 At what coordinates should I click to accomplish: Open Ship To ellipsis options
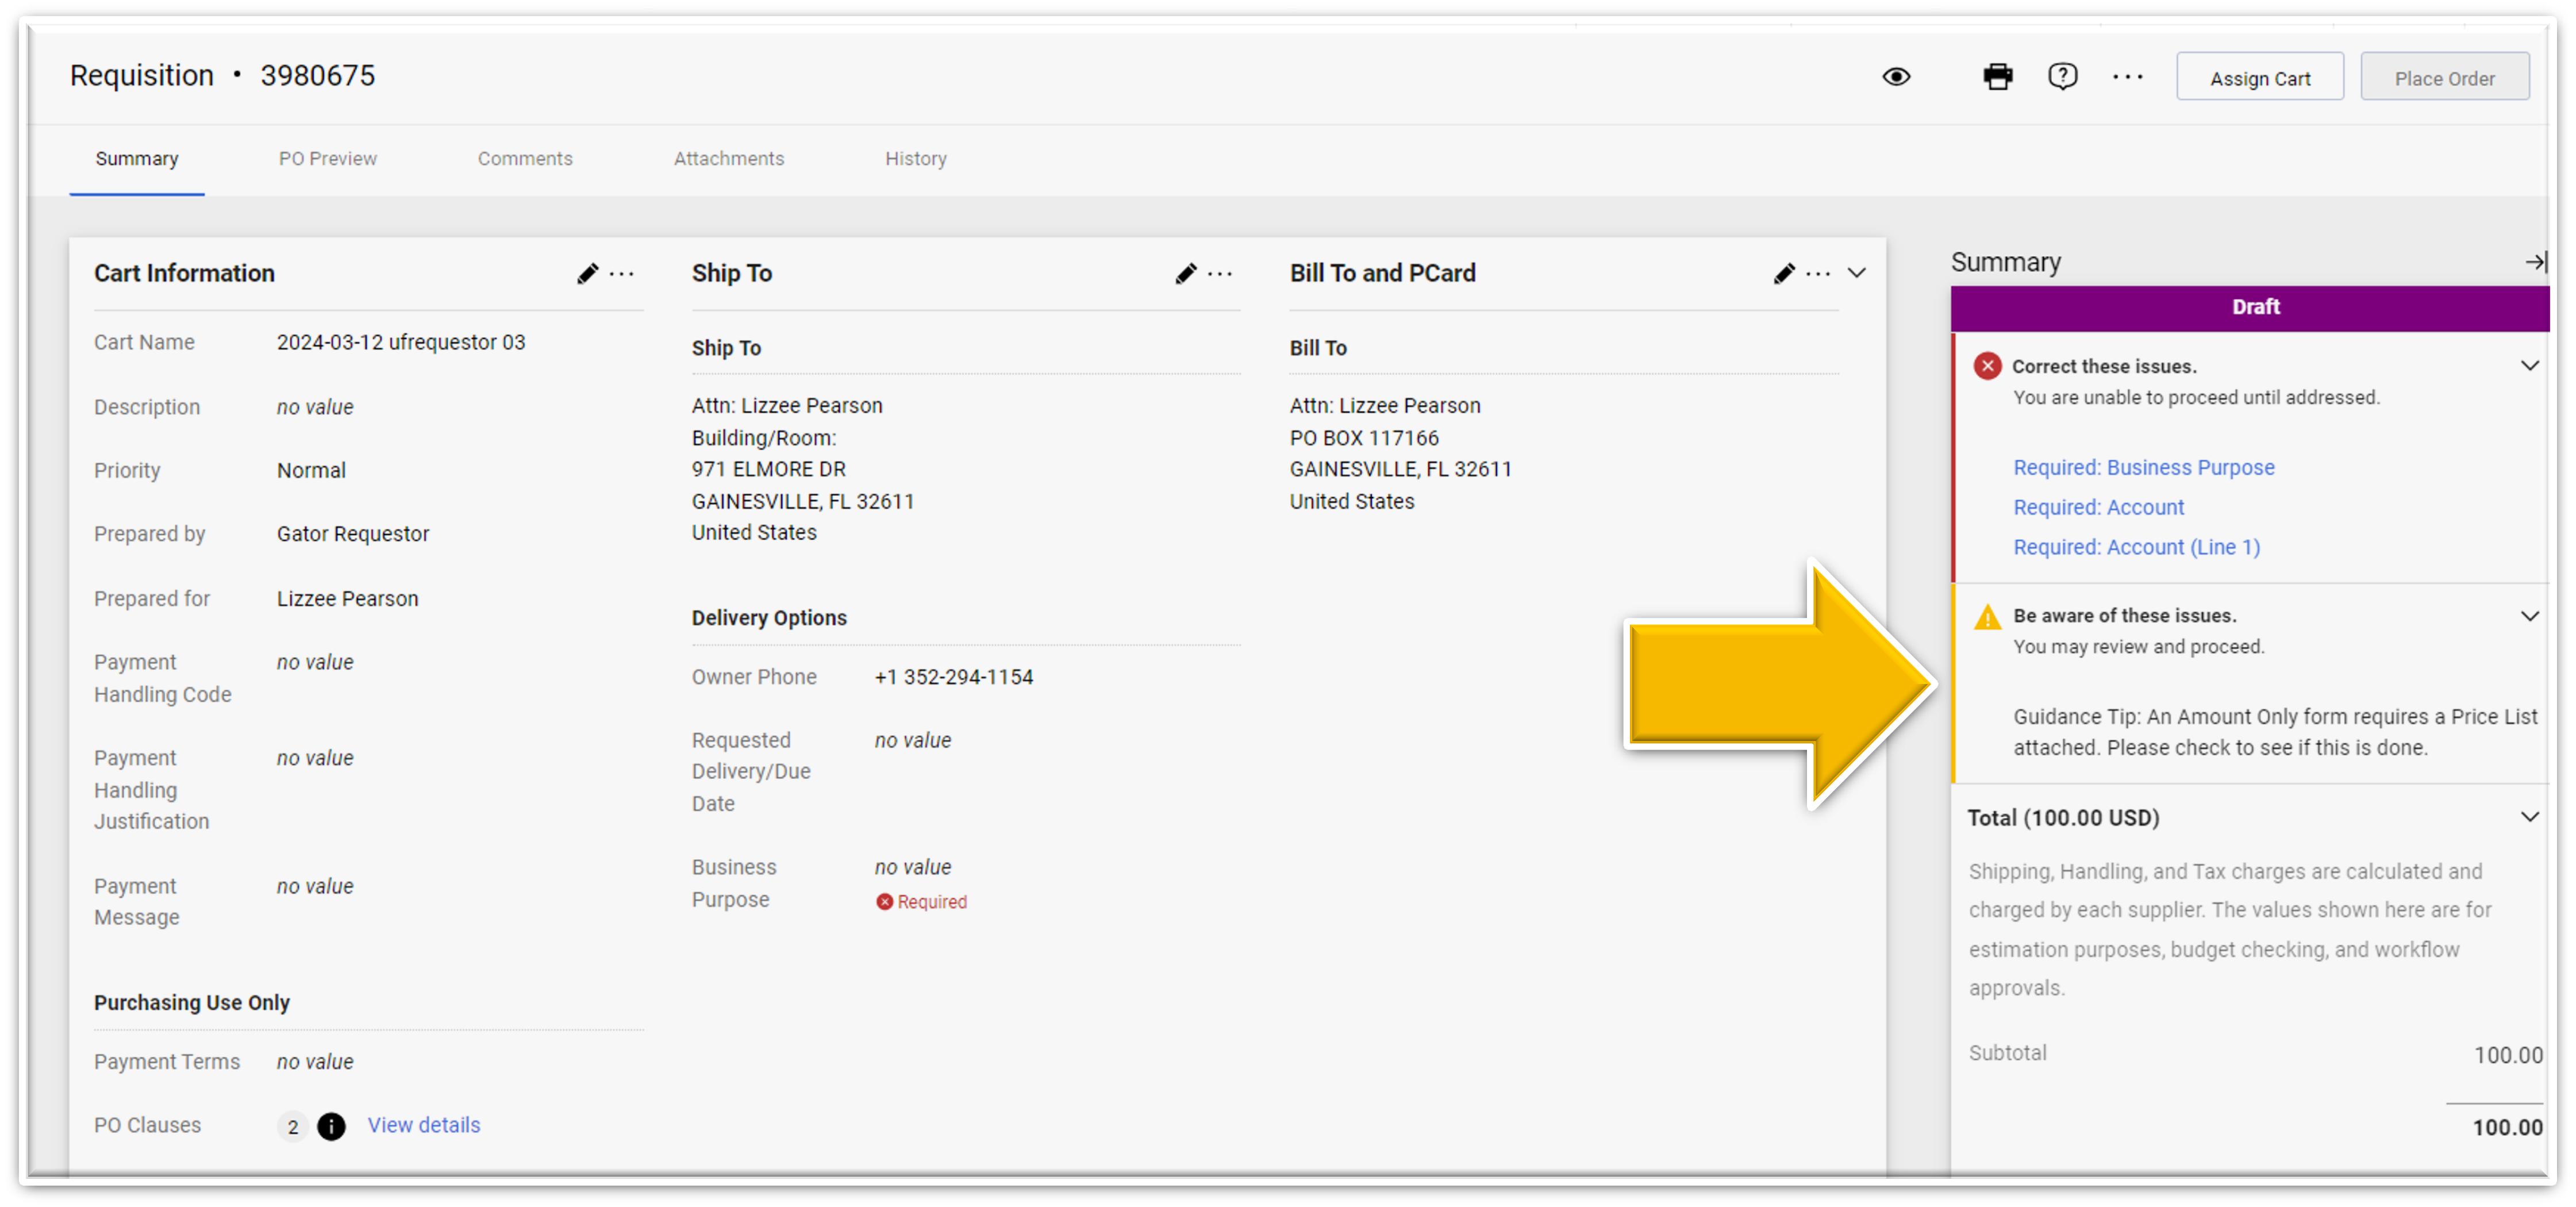[x=1220, y=274]
